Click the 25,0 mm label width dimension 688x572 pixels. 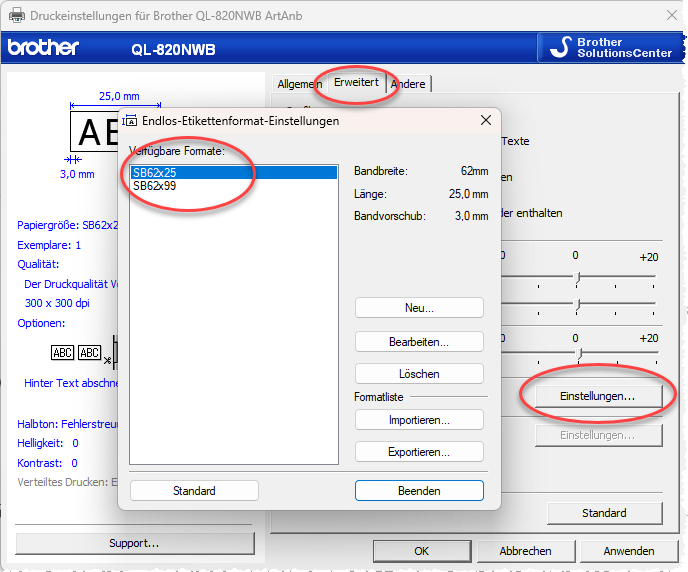click(x=119, y=96)
